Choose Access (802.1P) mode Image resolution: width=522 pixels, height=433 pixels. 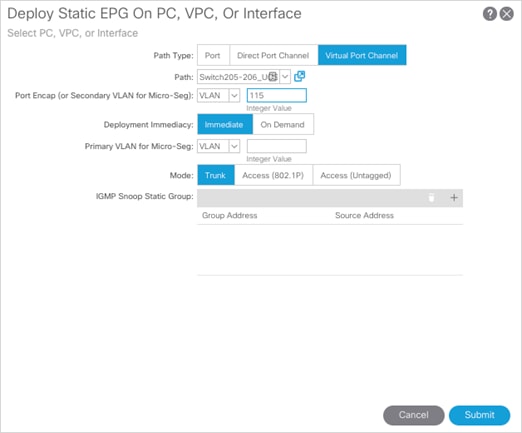[x=273, y=175]
